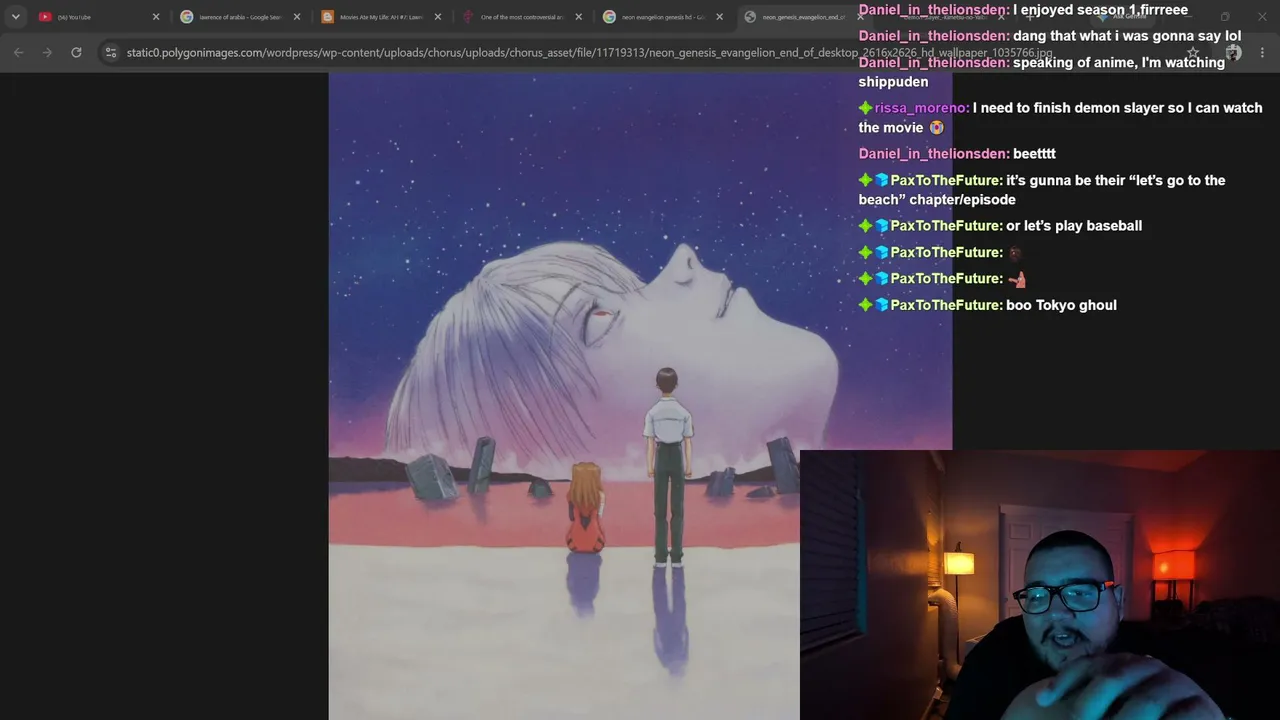
Task: Go back to the previous page
Action: (18, 52)
